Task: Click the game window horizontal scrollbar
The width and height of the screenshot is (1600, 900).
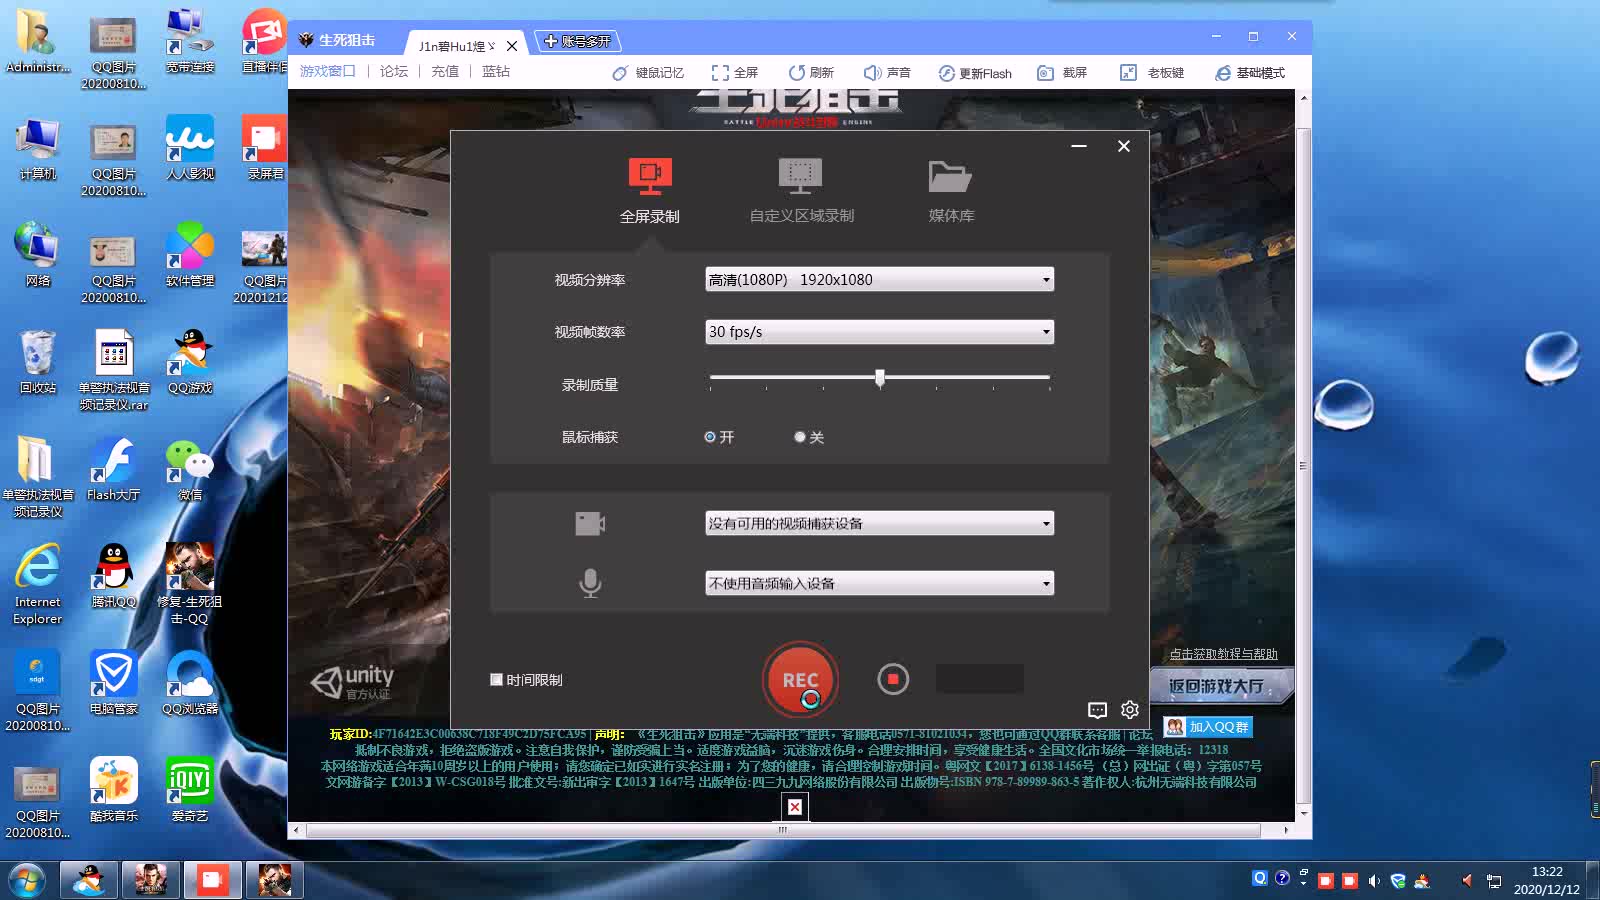Action: pyautogui.click(x=783, y=830)
